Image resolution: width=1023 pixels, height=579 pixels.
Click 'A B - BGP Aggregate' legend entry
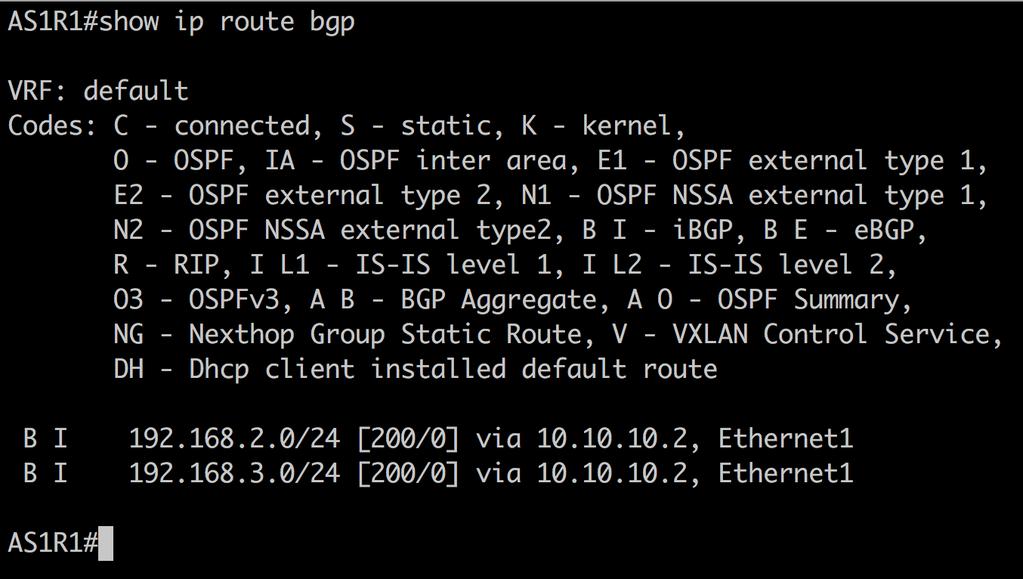click(453, 300)
